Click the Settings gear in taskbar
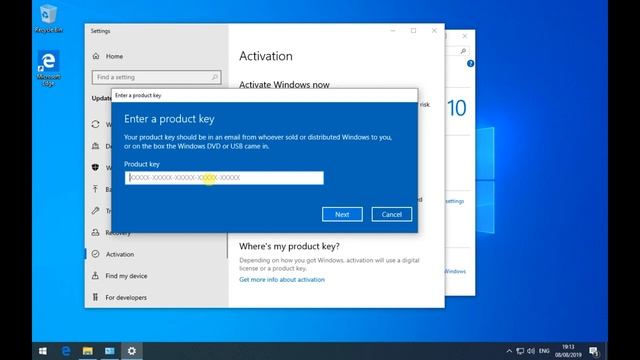640x360 pixels. pyautogui.click(x=131, y=351)
